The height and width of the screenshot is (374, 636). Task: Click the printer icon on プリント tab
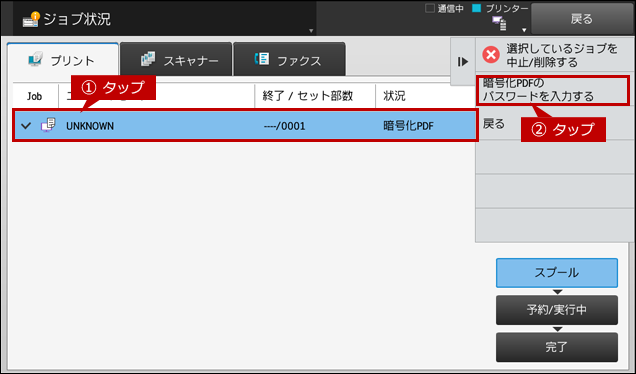click(36, 59)
